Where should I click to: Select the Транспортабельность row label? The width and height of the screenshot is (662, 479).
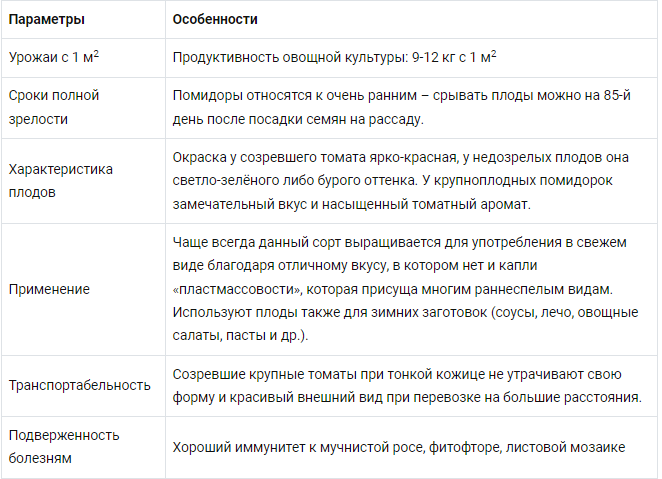(79, 385)
